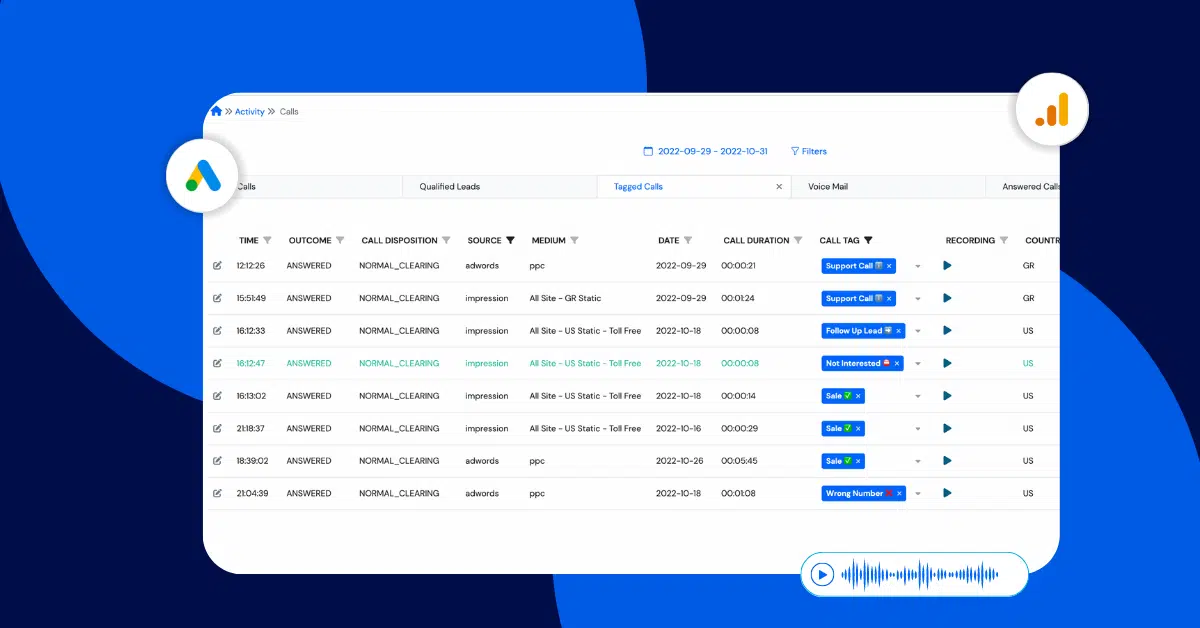Image resolution: width=1200 pixels, height=628 pixels.
Task: Select the 00:05:45 call duration cell
Action: tap(741, 461)
